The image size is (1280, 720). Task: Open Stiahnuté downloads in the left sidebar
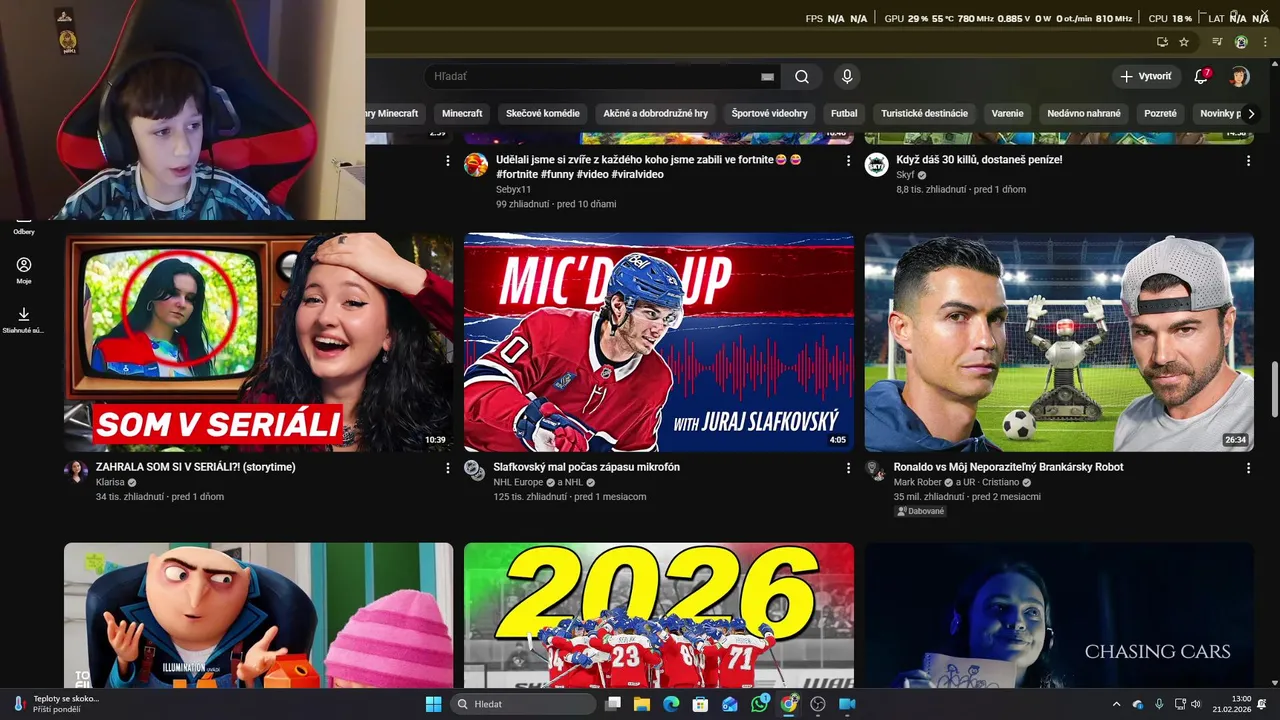click(24, 320)
